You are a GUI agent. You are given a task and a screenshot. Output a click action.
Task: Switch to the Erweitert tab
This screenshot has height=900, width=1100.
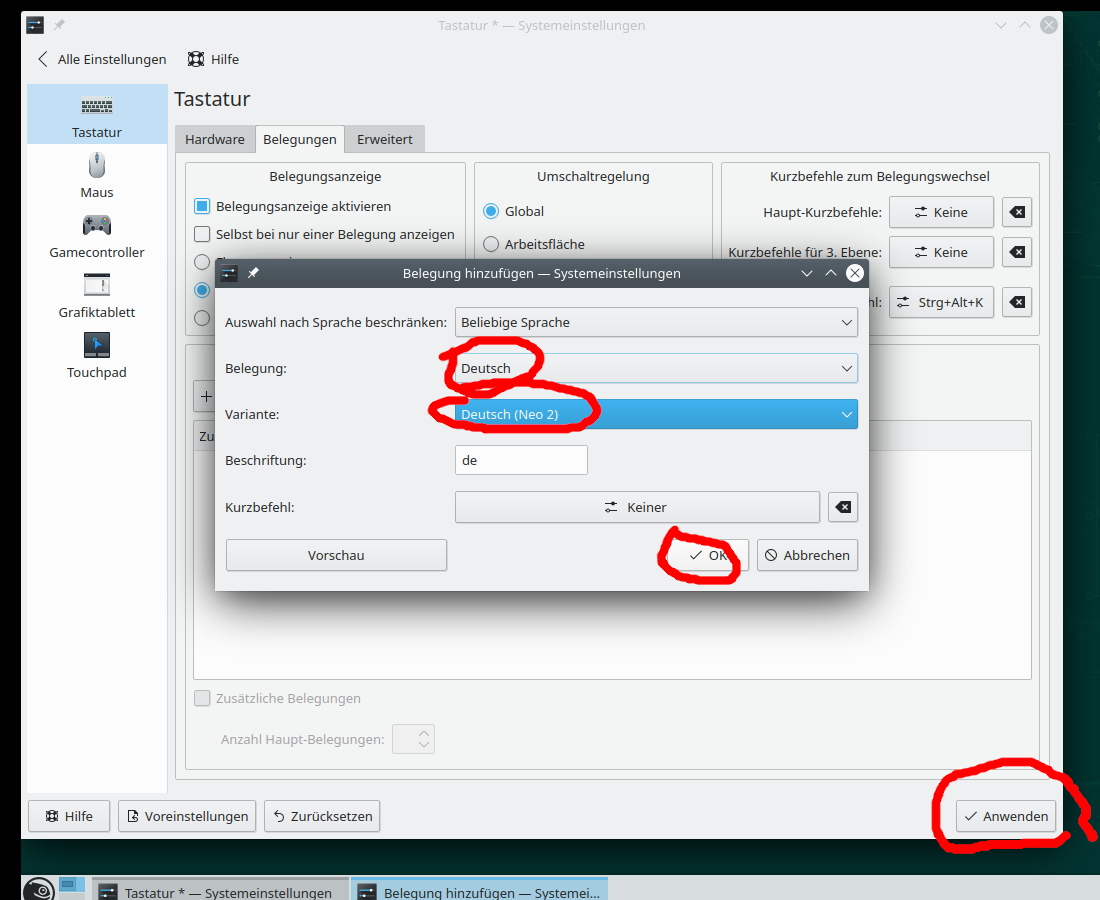[384, 140]
